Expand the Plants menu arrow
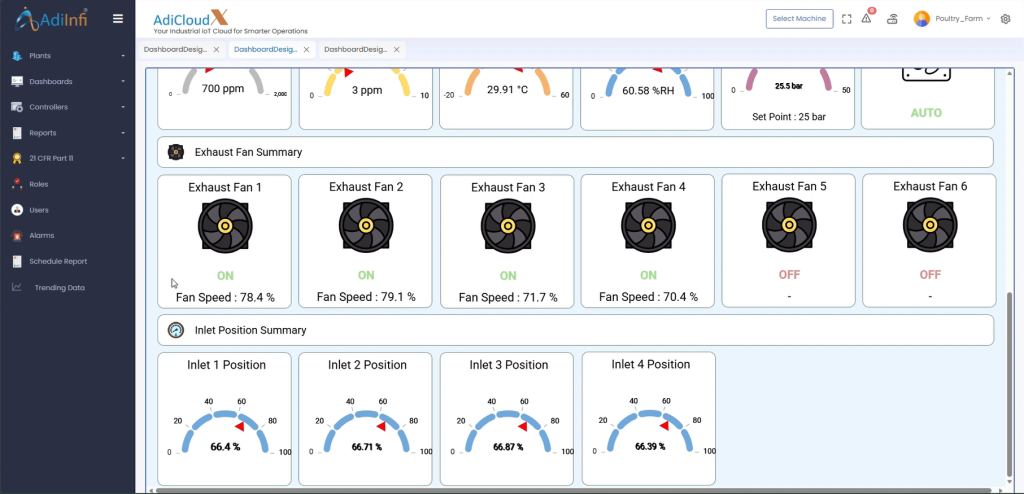The height and width of the screenshot is (494, 1024). coord(123,56)
